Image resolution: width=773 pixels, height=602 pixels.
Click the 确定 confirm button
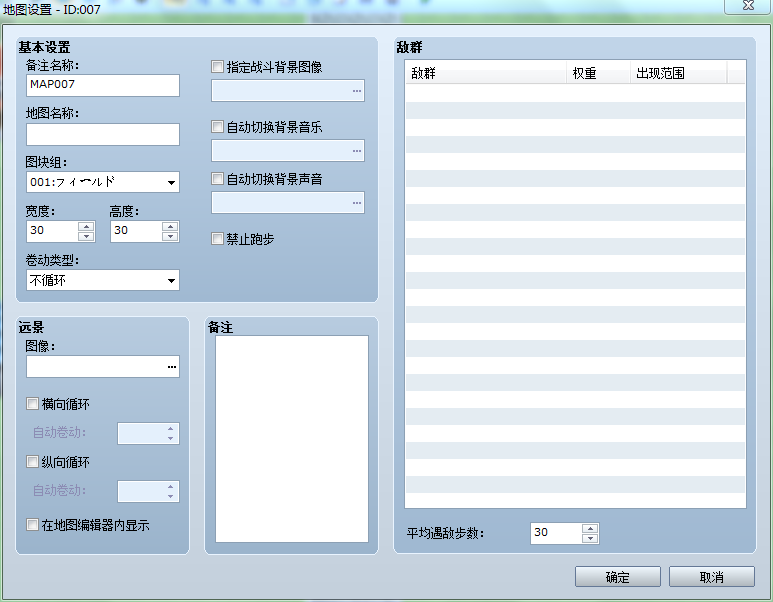(618, 577)
